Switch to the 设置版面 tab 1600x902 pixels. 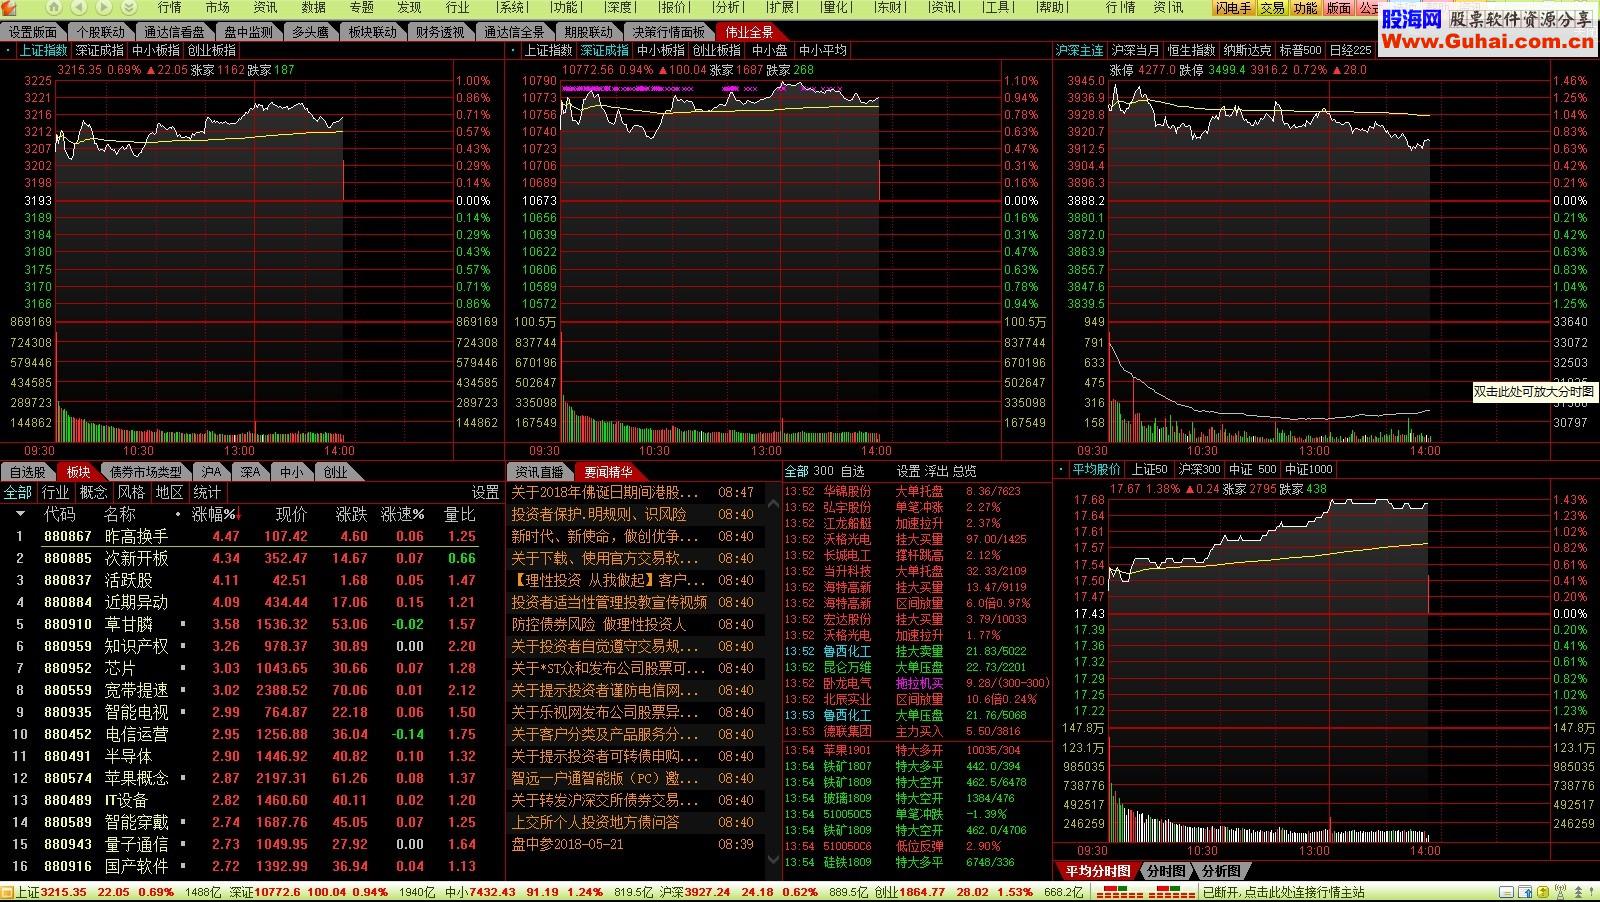33,32
